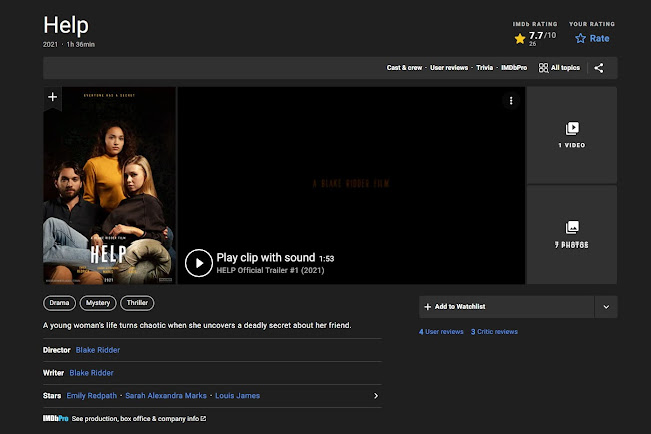Image resolution: width=651 pixels, height=434 pixels.
Task: Open Emily Redpath's profile
Action: click(x=92, y=396)
